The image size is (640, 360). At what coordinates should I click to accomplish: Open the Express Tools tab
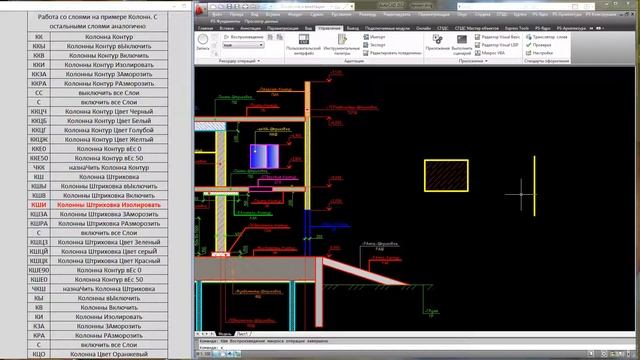tap(517, 28)
